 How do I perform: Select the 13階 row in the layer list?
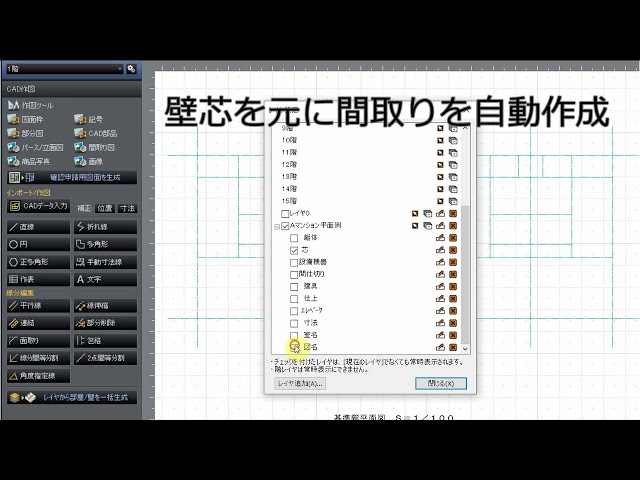click(x=369, y=177)
